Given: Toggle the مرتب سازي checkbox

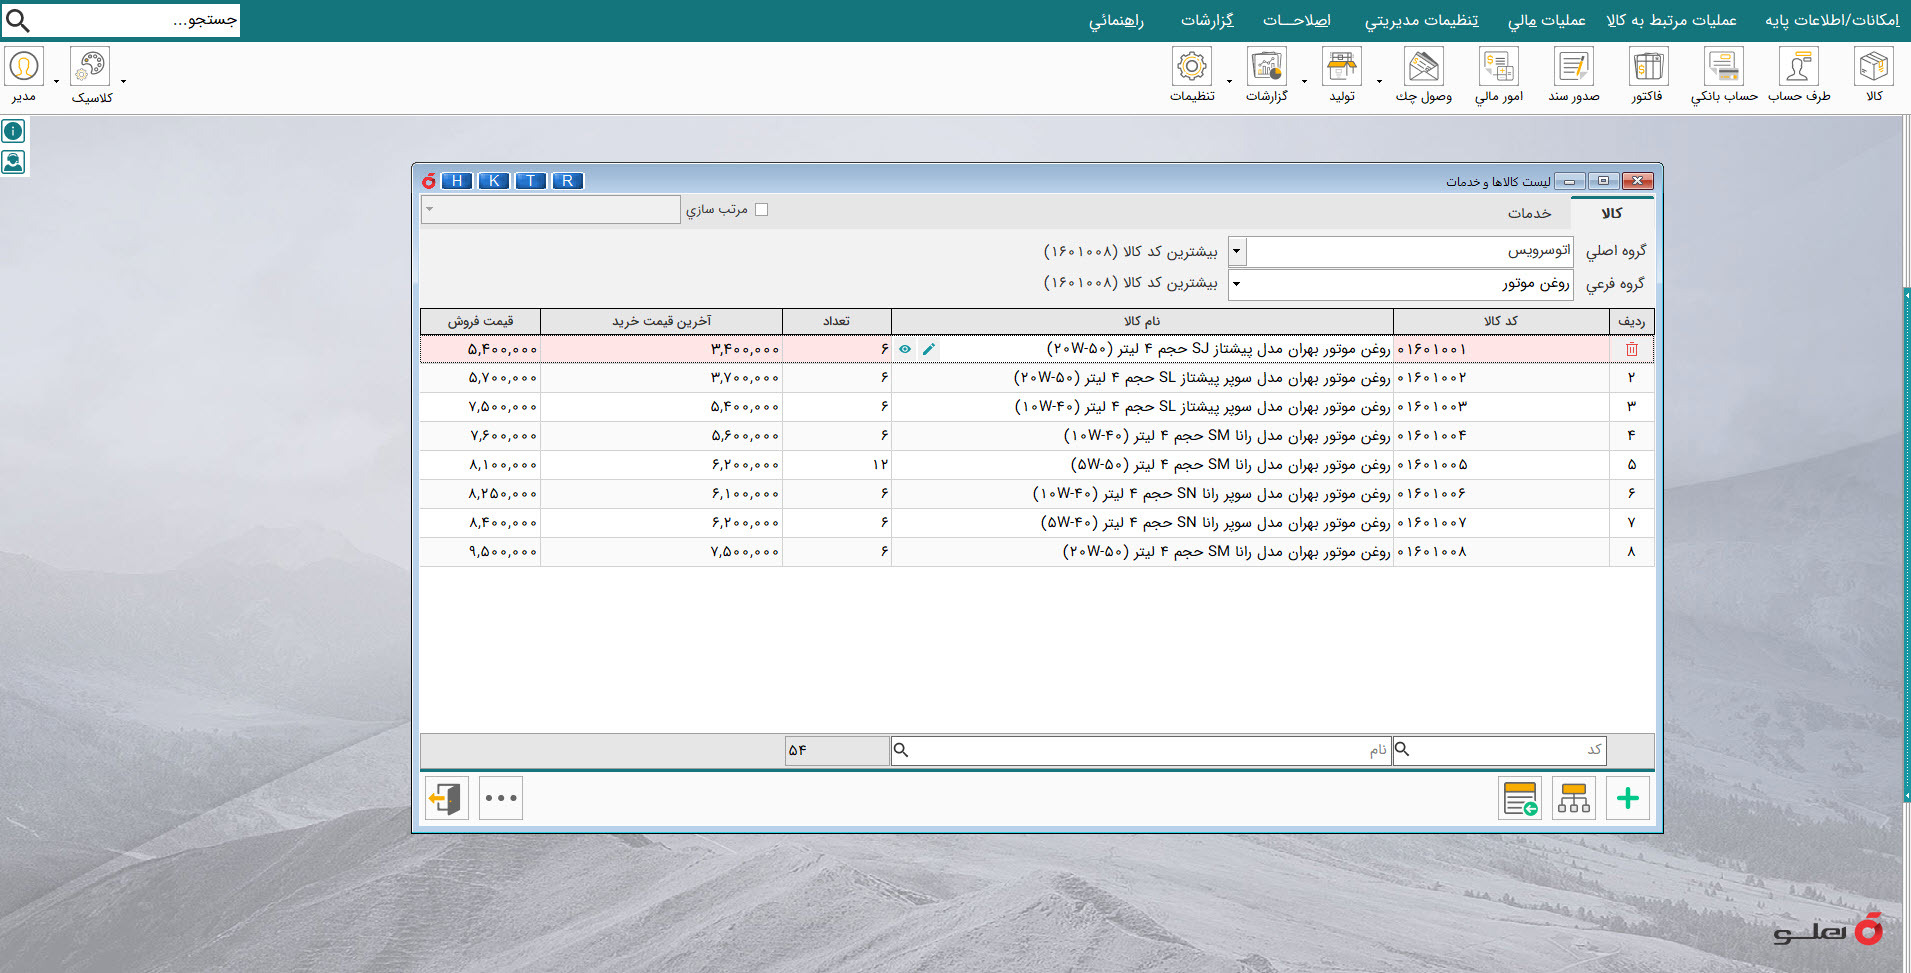Looking at the screenshot, I should click(761, 209).
